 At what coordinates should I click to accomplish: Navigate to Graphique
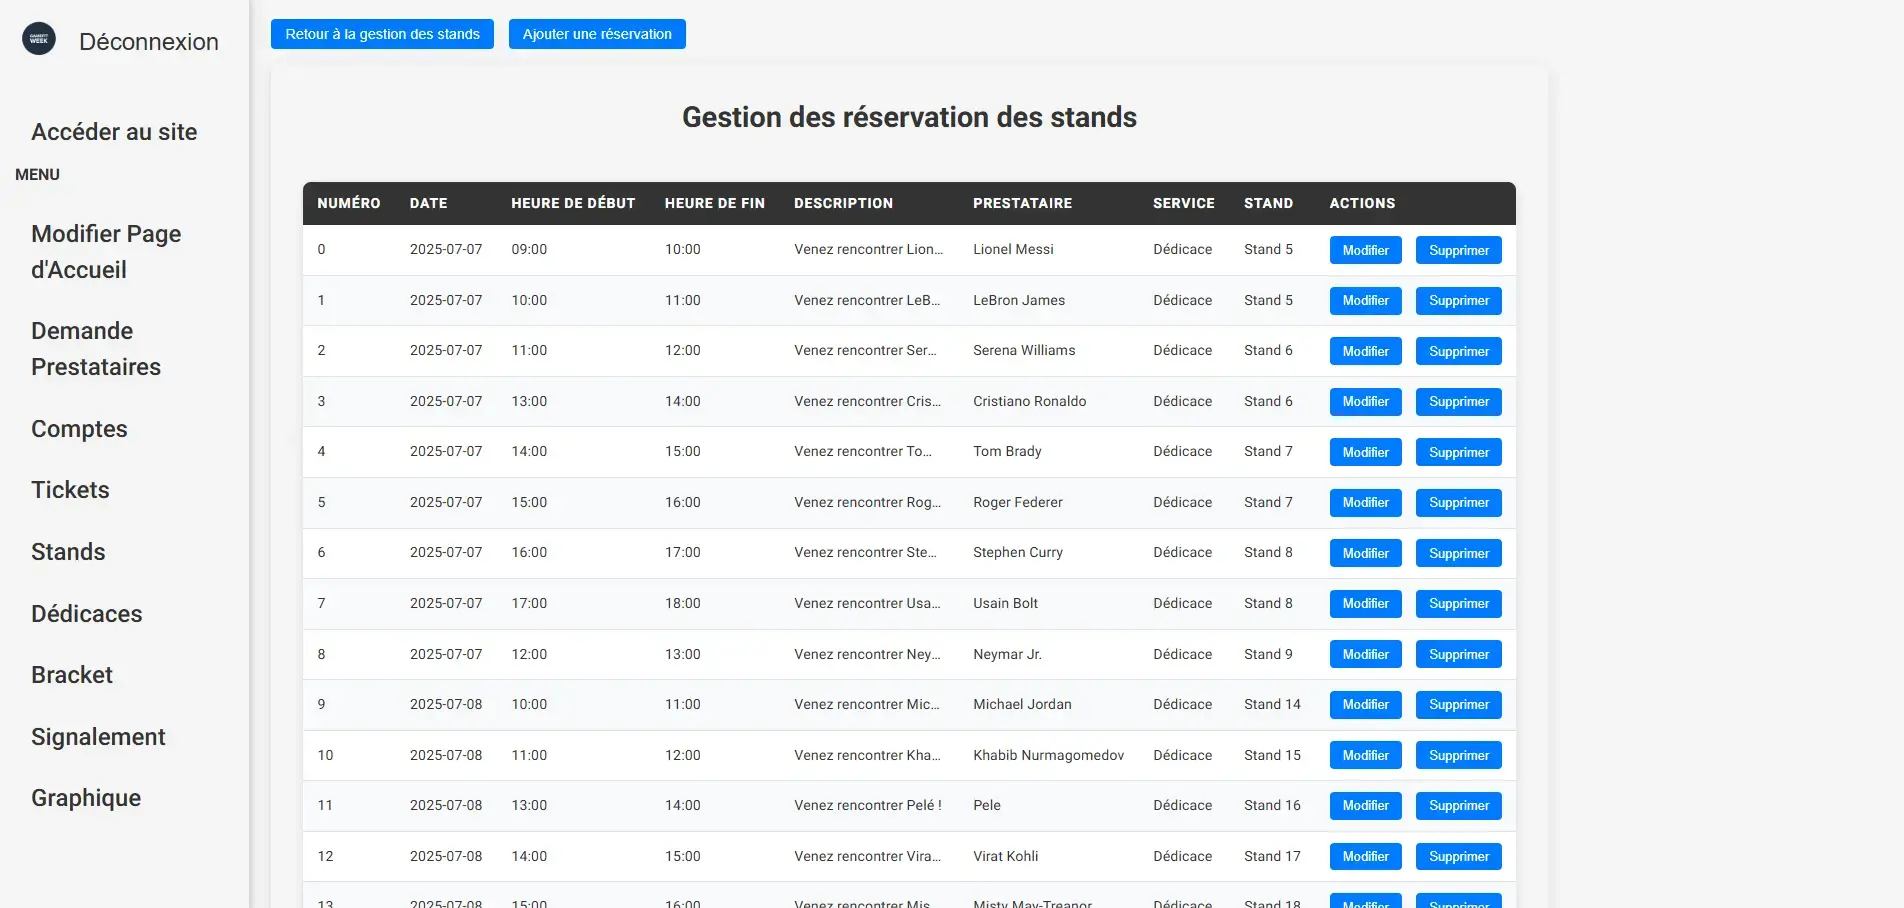(85, 797)
